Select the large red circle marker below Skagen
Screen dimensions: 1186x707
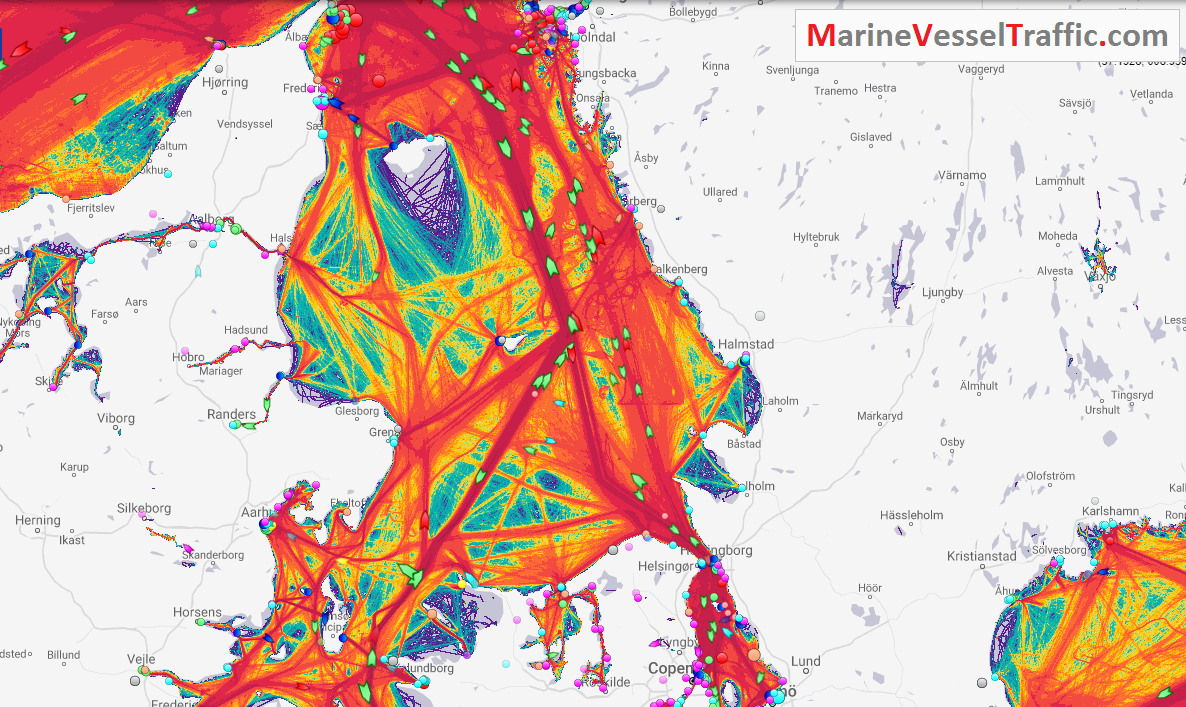tap(378, 81)
